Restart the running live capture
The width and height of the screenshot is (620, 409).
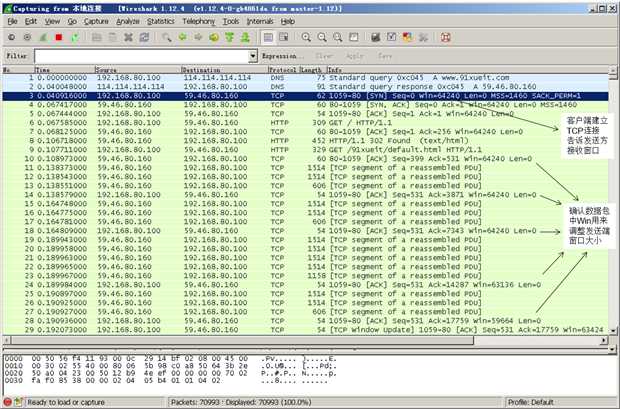[75, 38]
